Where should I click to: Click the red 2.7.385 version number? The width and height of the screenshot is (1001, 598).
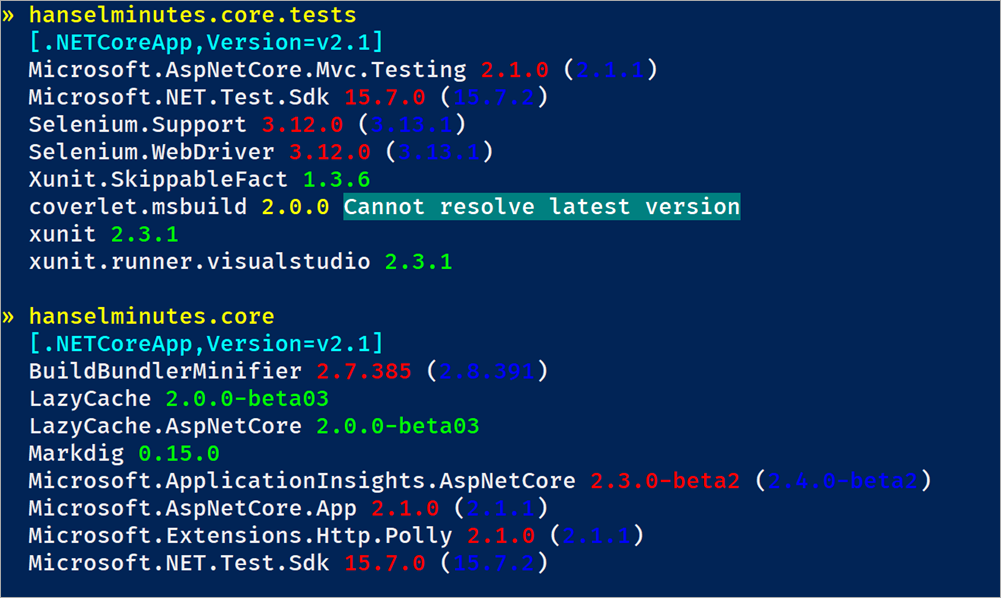point(363,371)
